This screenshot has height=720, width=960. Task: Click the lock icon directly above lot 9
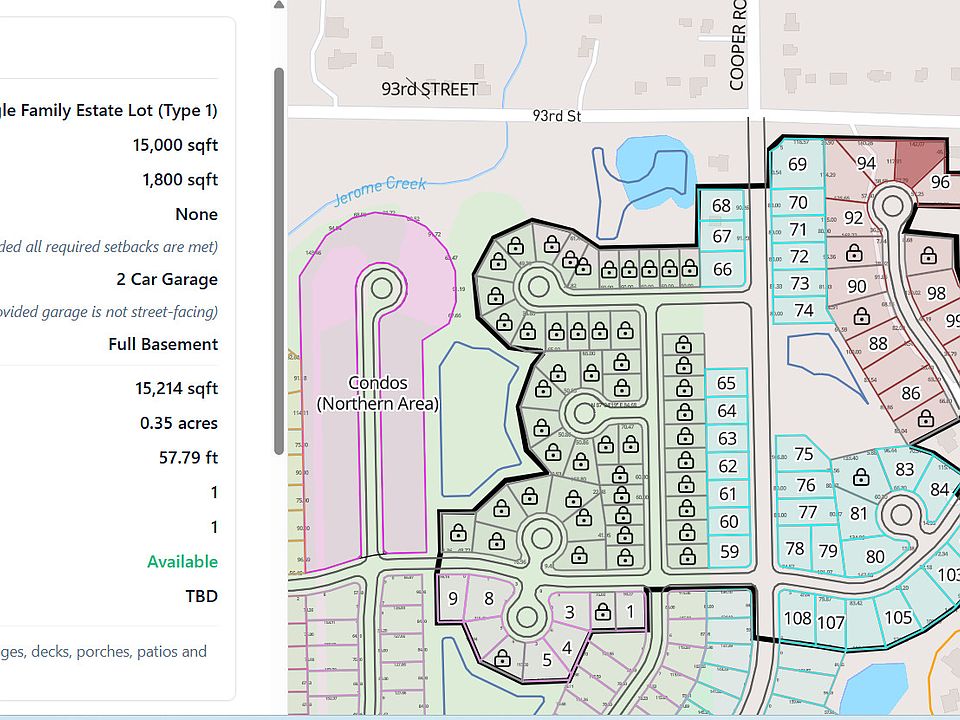pos(458,532)
